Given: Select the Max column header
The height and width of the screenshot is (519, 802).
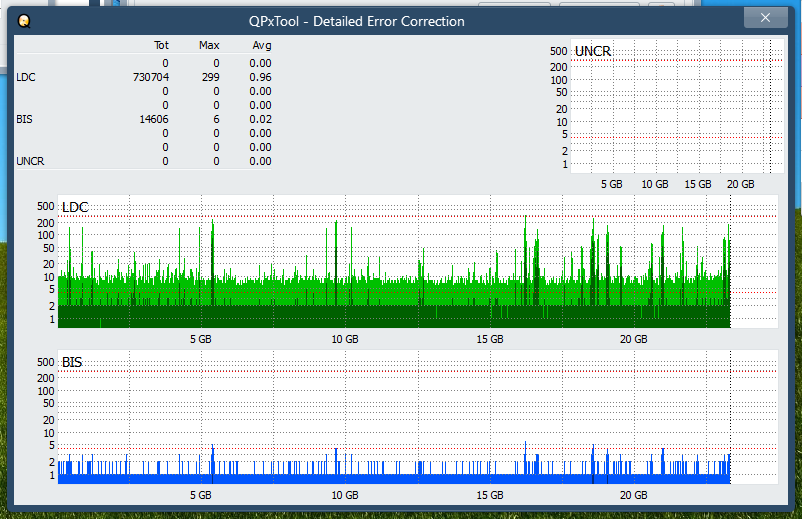Looking at the screenshot, I should pos(209,45).
